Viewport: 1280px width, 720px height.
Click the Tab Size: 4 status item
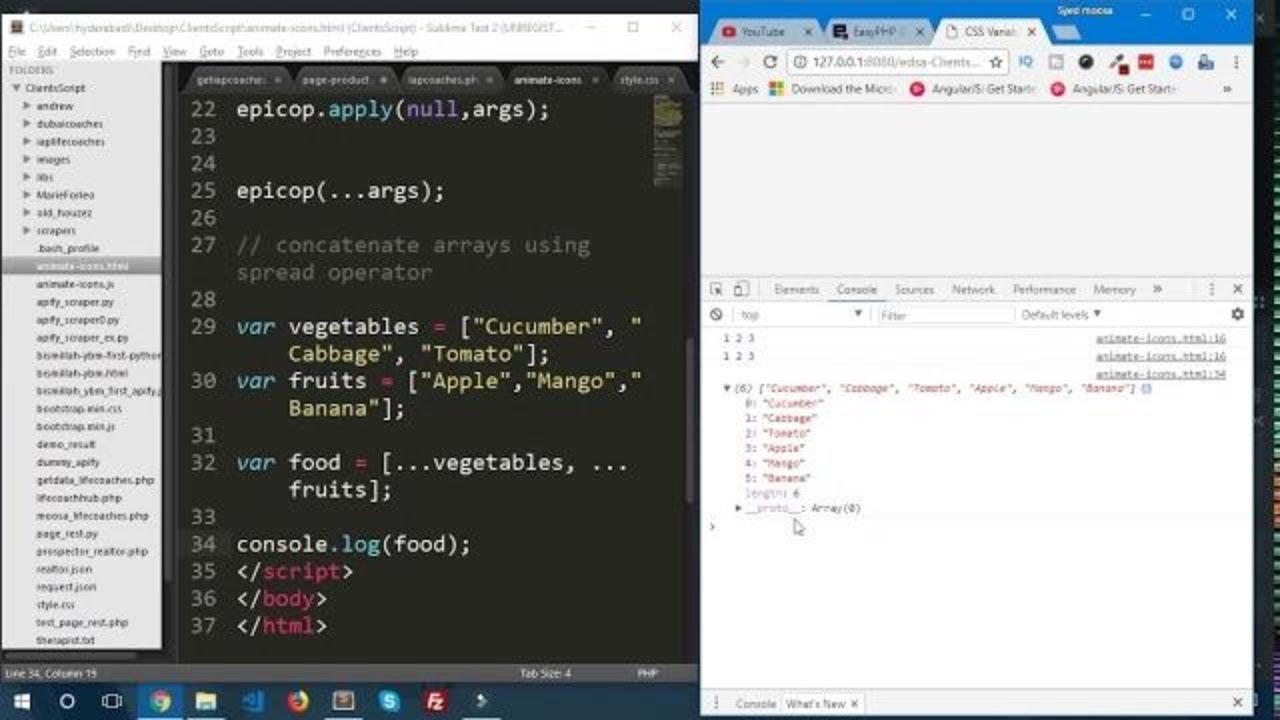546,674
